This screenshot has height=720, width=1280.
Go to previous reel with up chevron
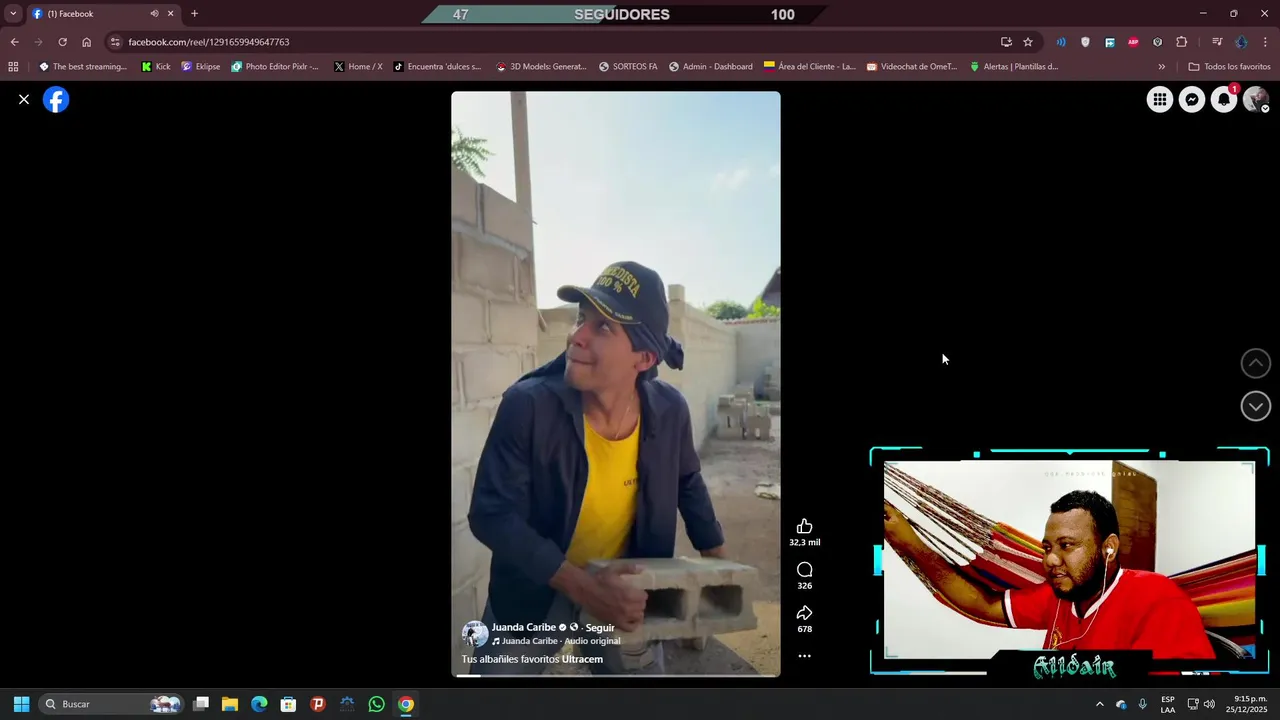1255,363
